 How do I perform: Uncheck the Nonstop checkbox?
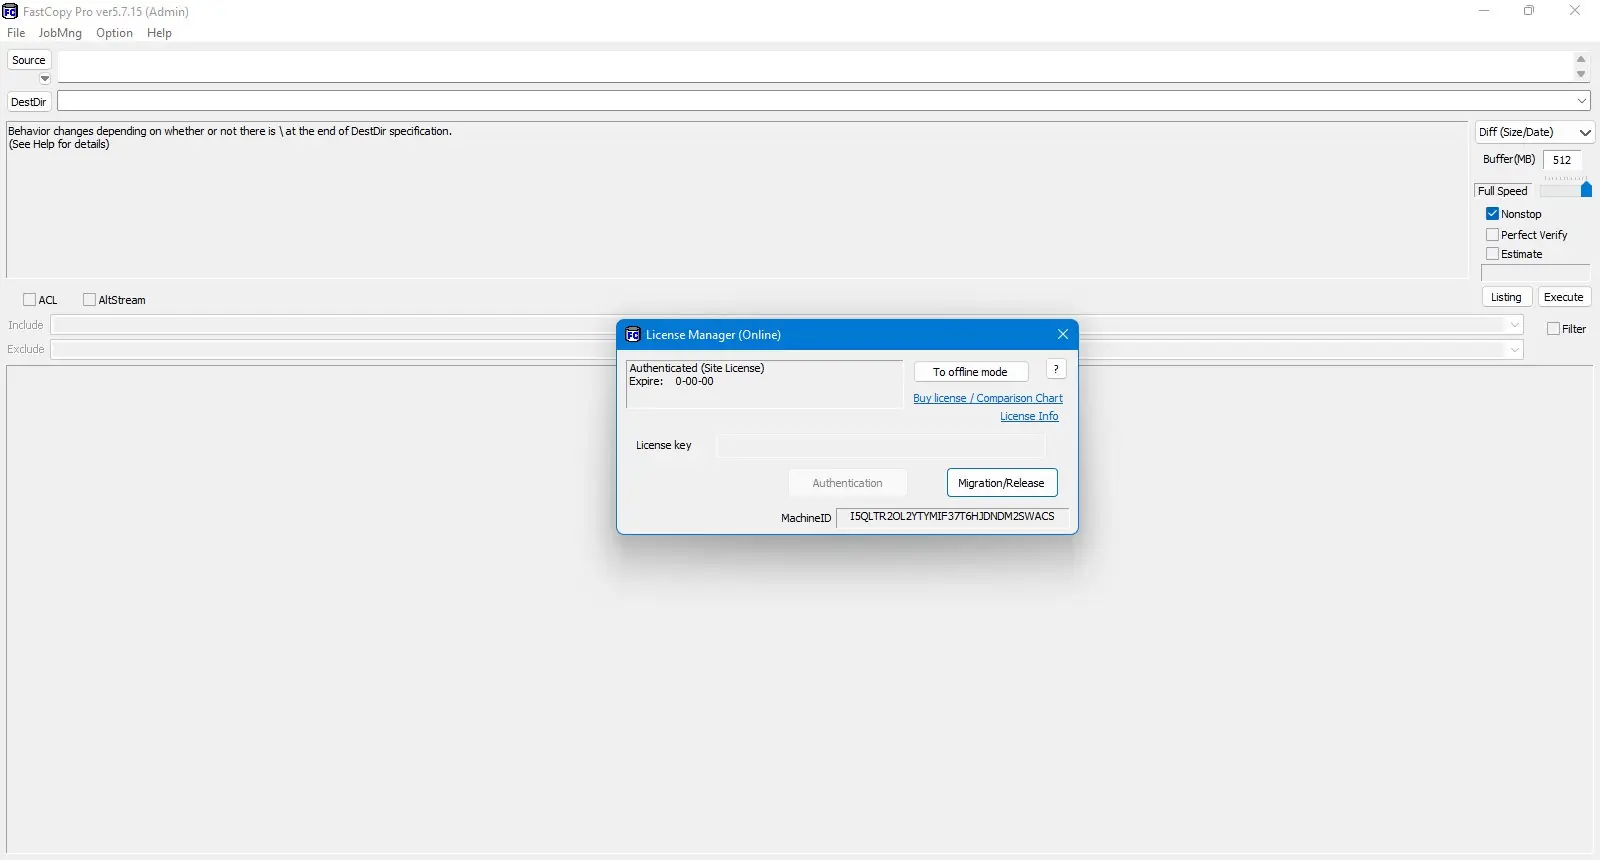[x=1492, y=214]
